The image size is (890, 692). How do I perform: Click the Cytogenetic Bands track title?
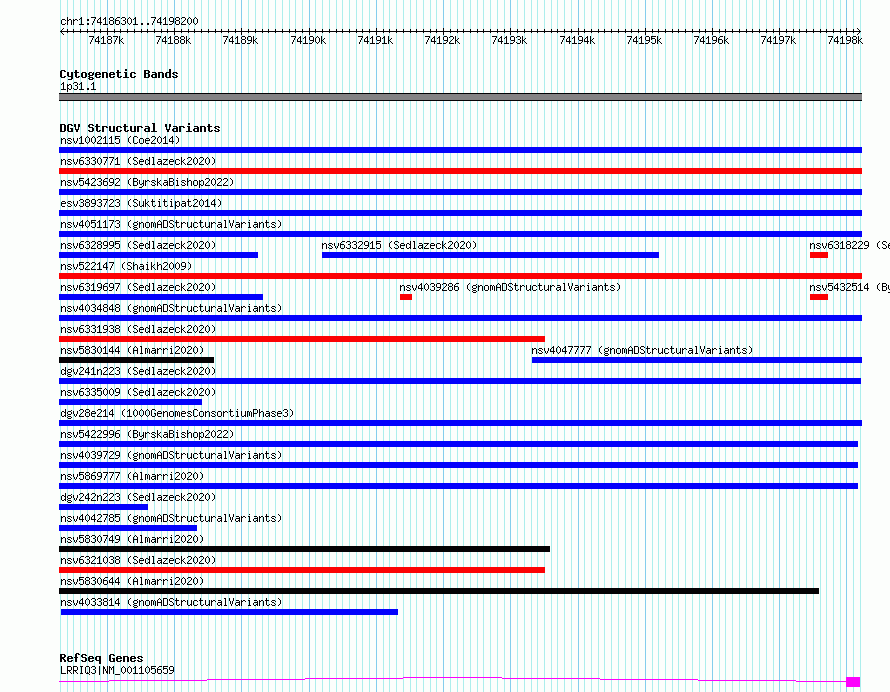[119, 74]
